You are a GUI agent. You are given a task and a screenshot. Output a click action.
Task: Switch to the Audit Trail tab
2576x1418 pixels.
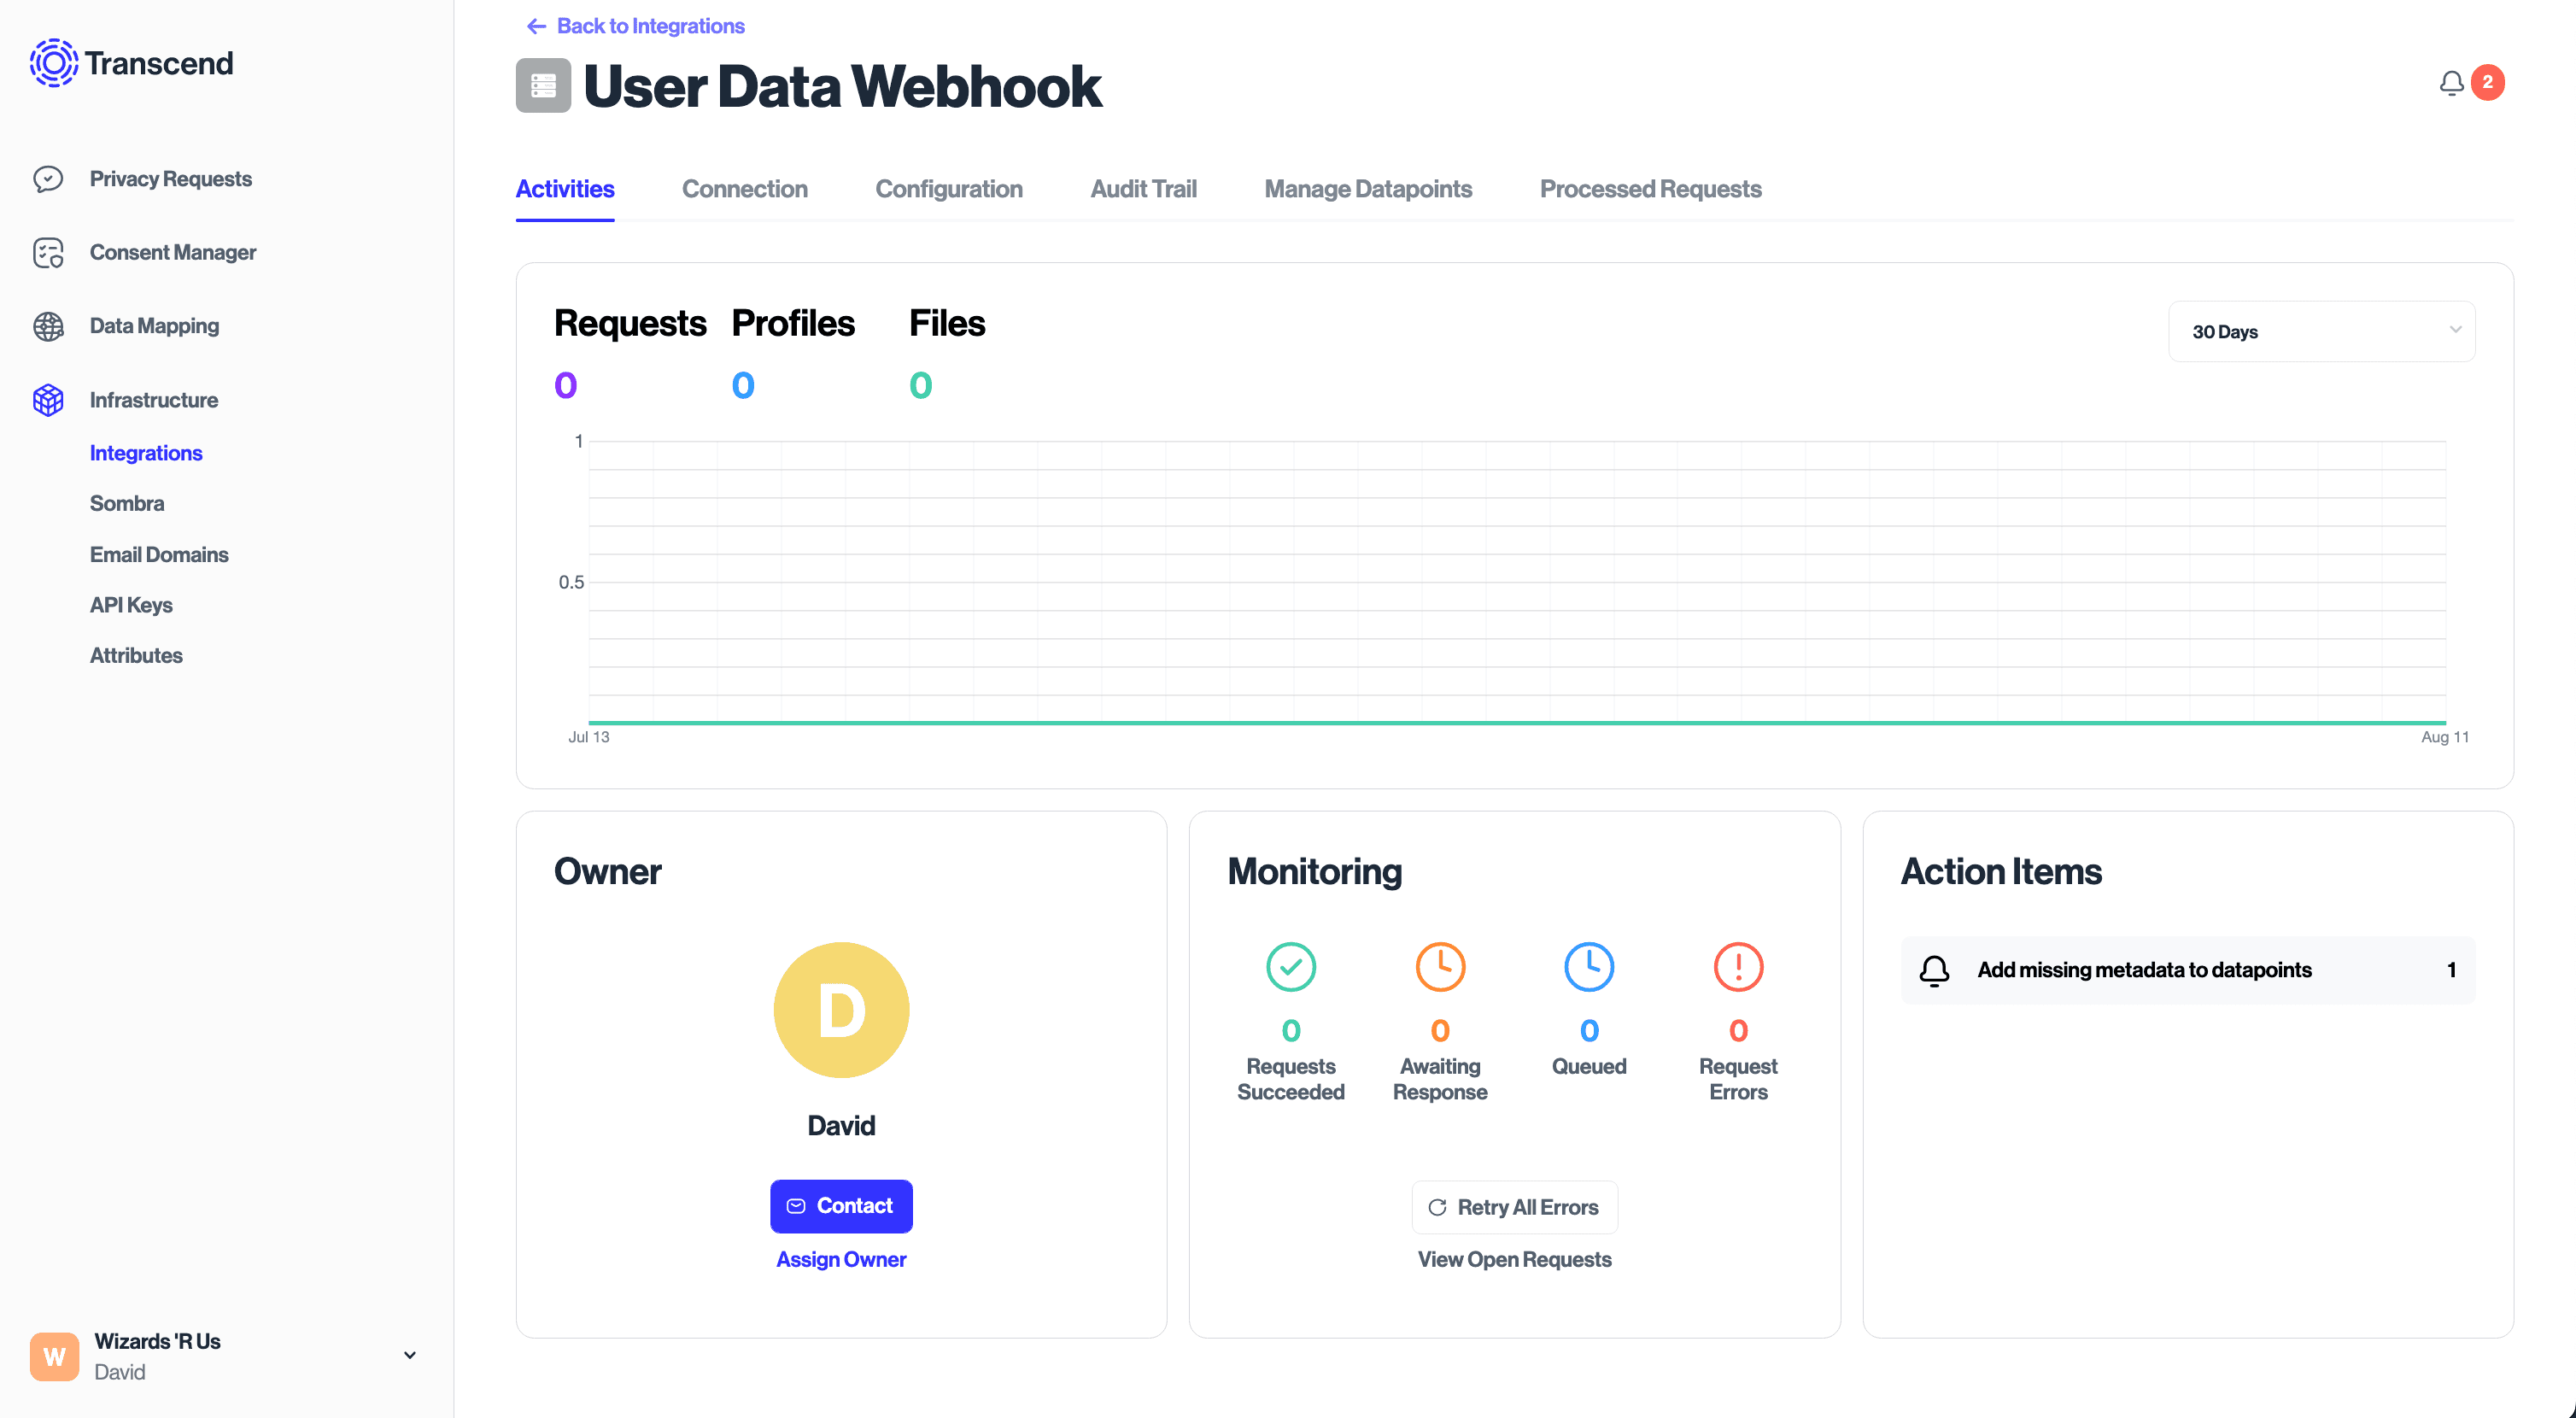1143,189
